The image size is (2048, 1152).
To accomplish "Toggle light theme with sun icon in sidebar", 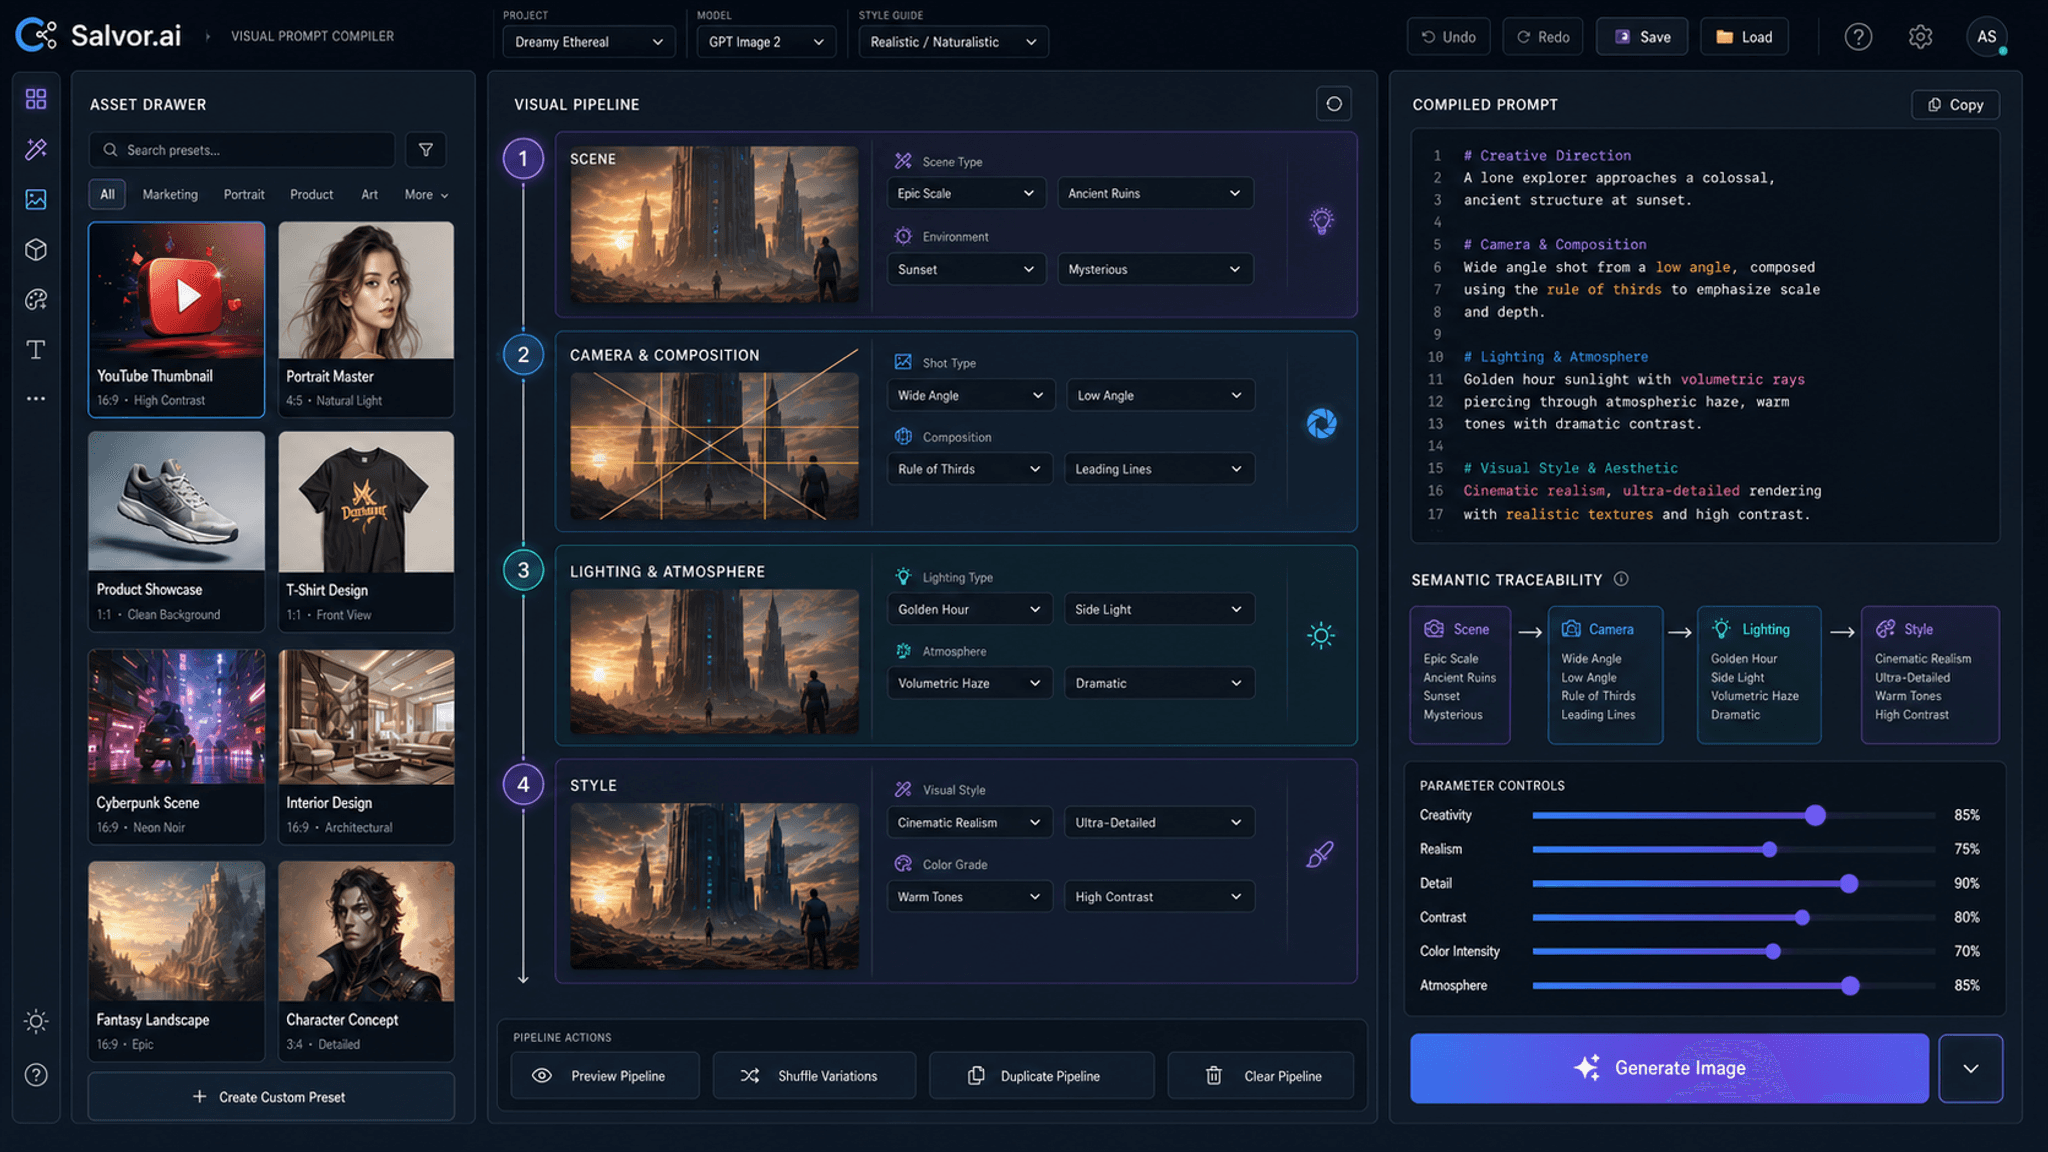I will pos(36,1021).
